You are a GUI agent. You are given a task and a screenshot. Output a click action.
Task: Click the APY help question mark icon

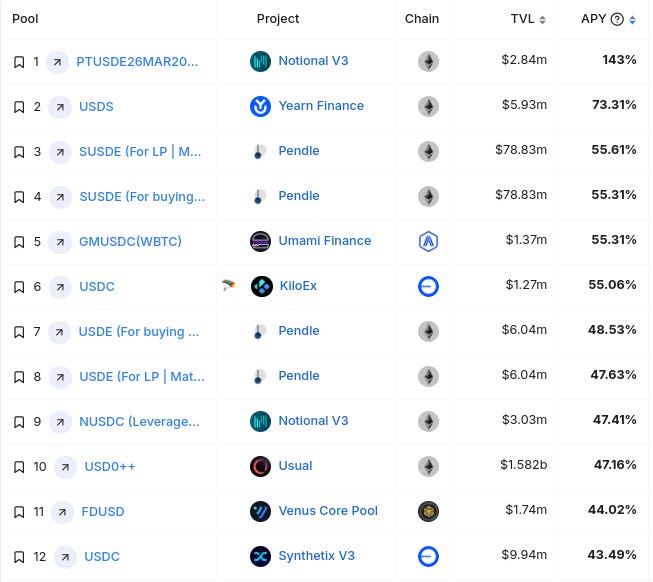[617, 19]
